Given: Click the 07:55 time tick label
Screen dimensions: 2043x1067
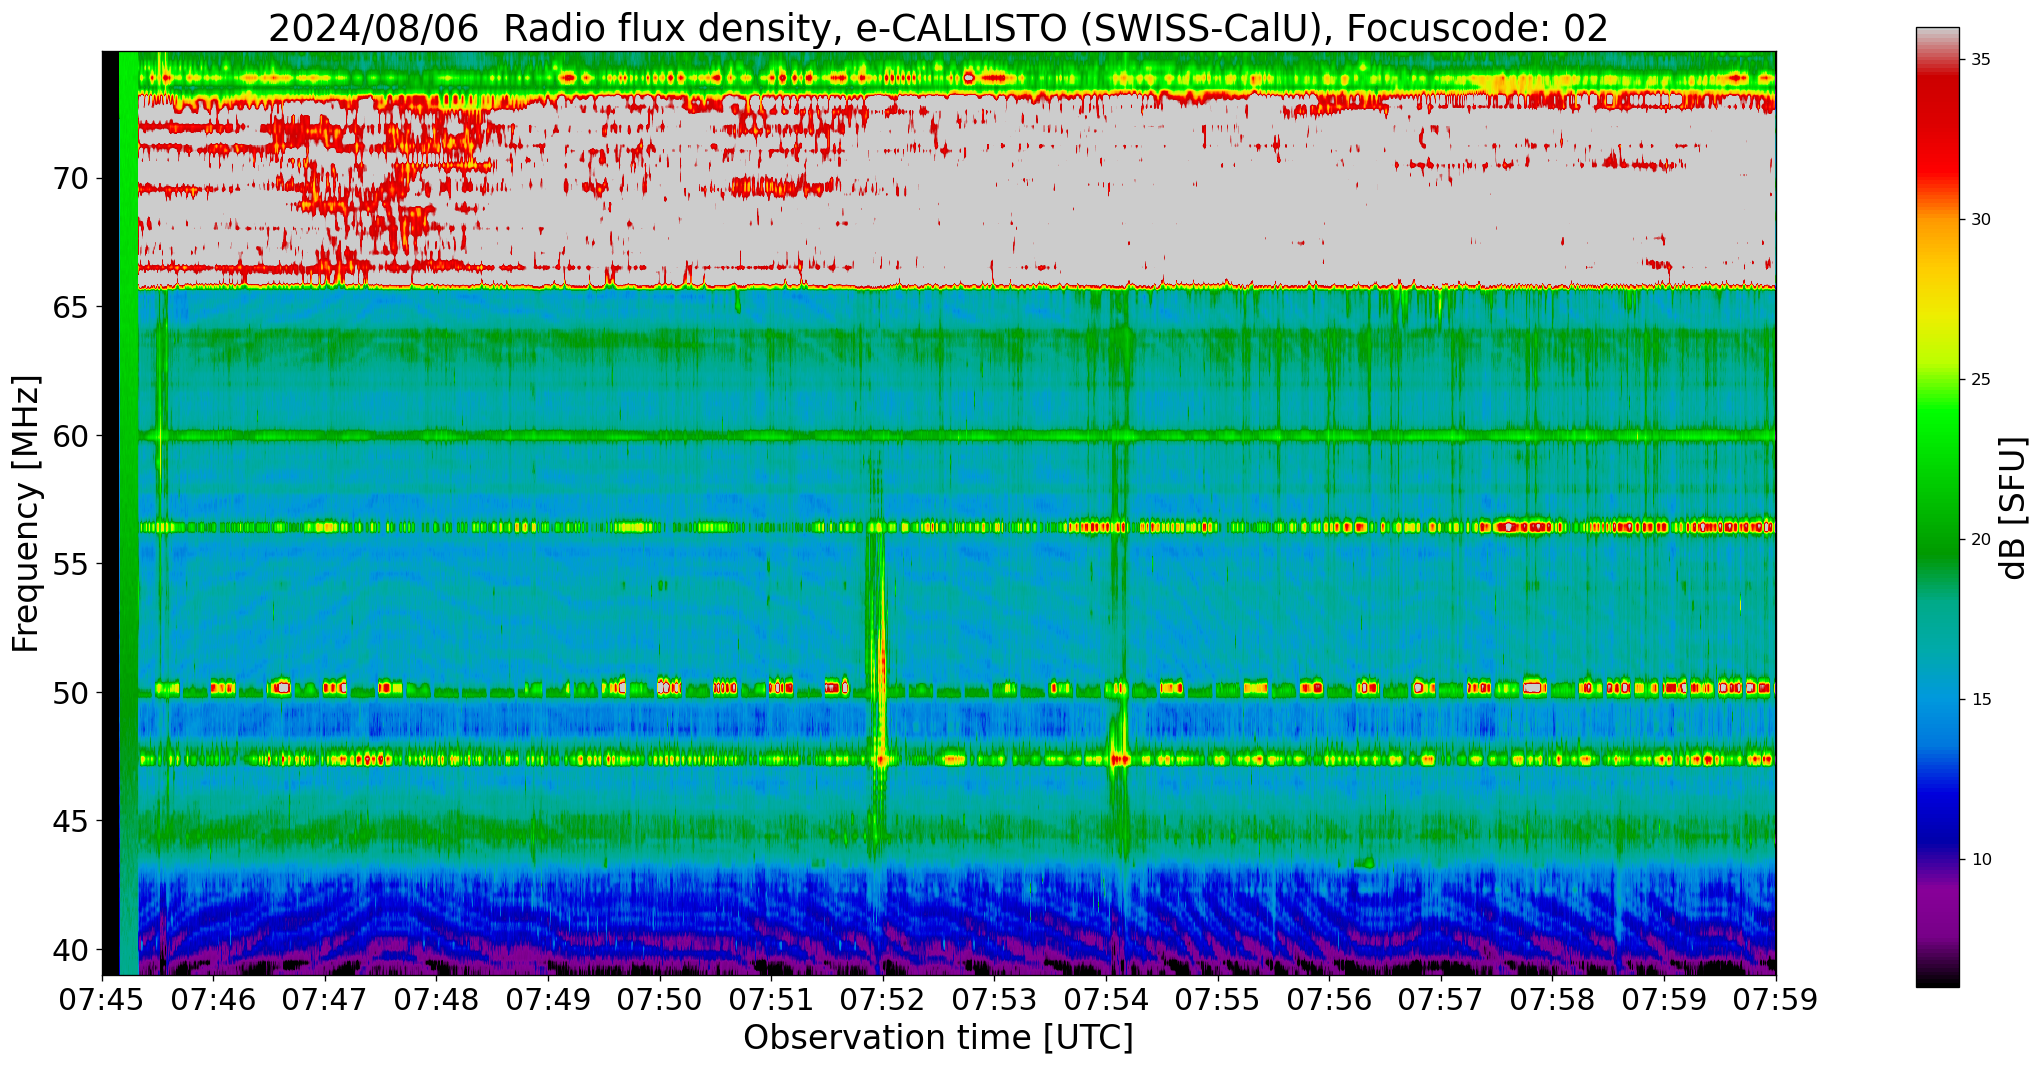Looking at the screenshot, I should click(1218, 1000).
